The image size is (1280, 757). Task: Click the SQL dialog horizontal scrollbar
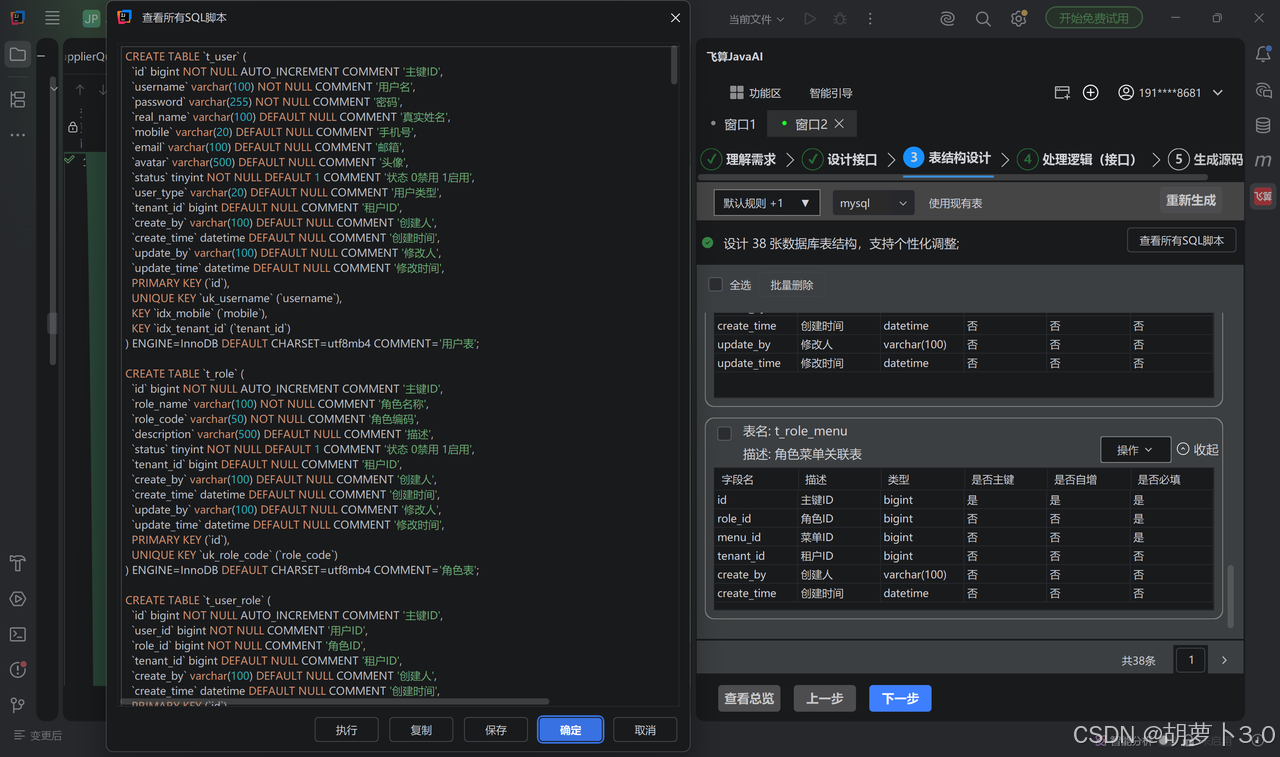coord(335,702)
